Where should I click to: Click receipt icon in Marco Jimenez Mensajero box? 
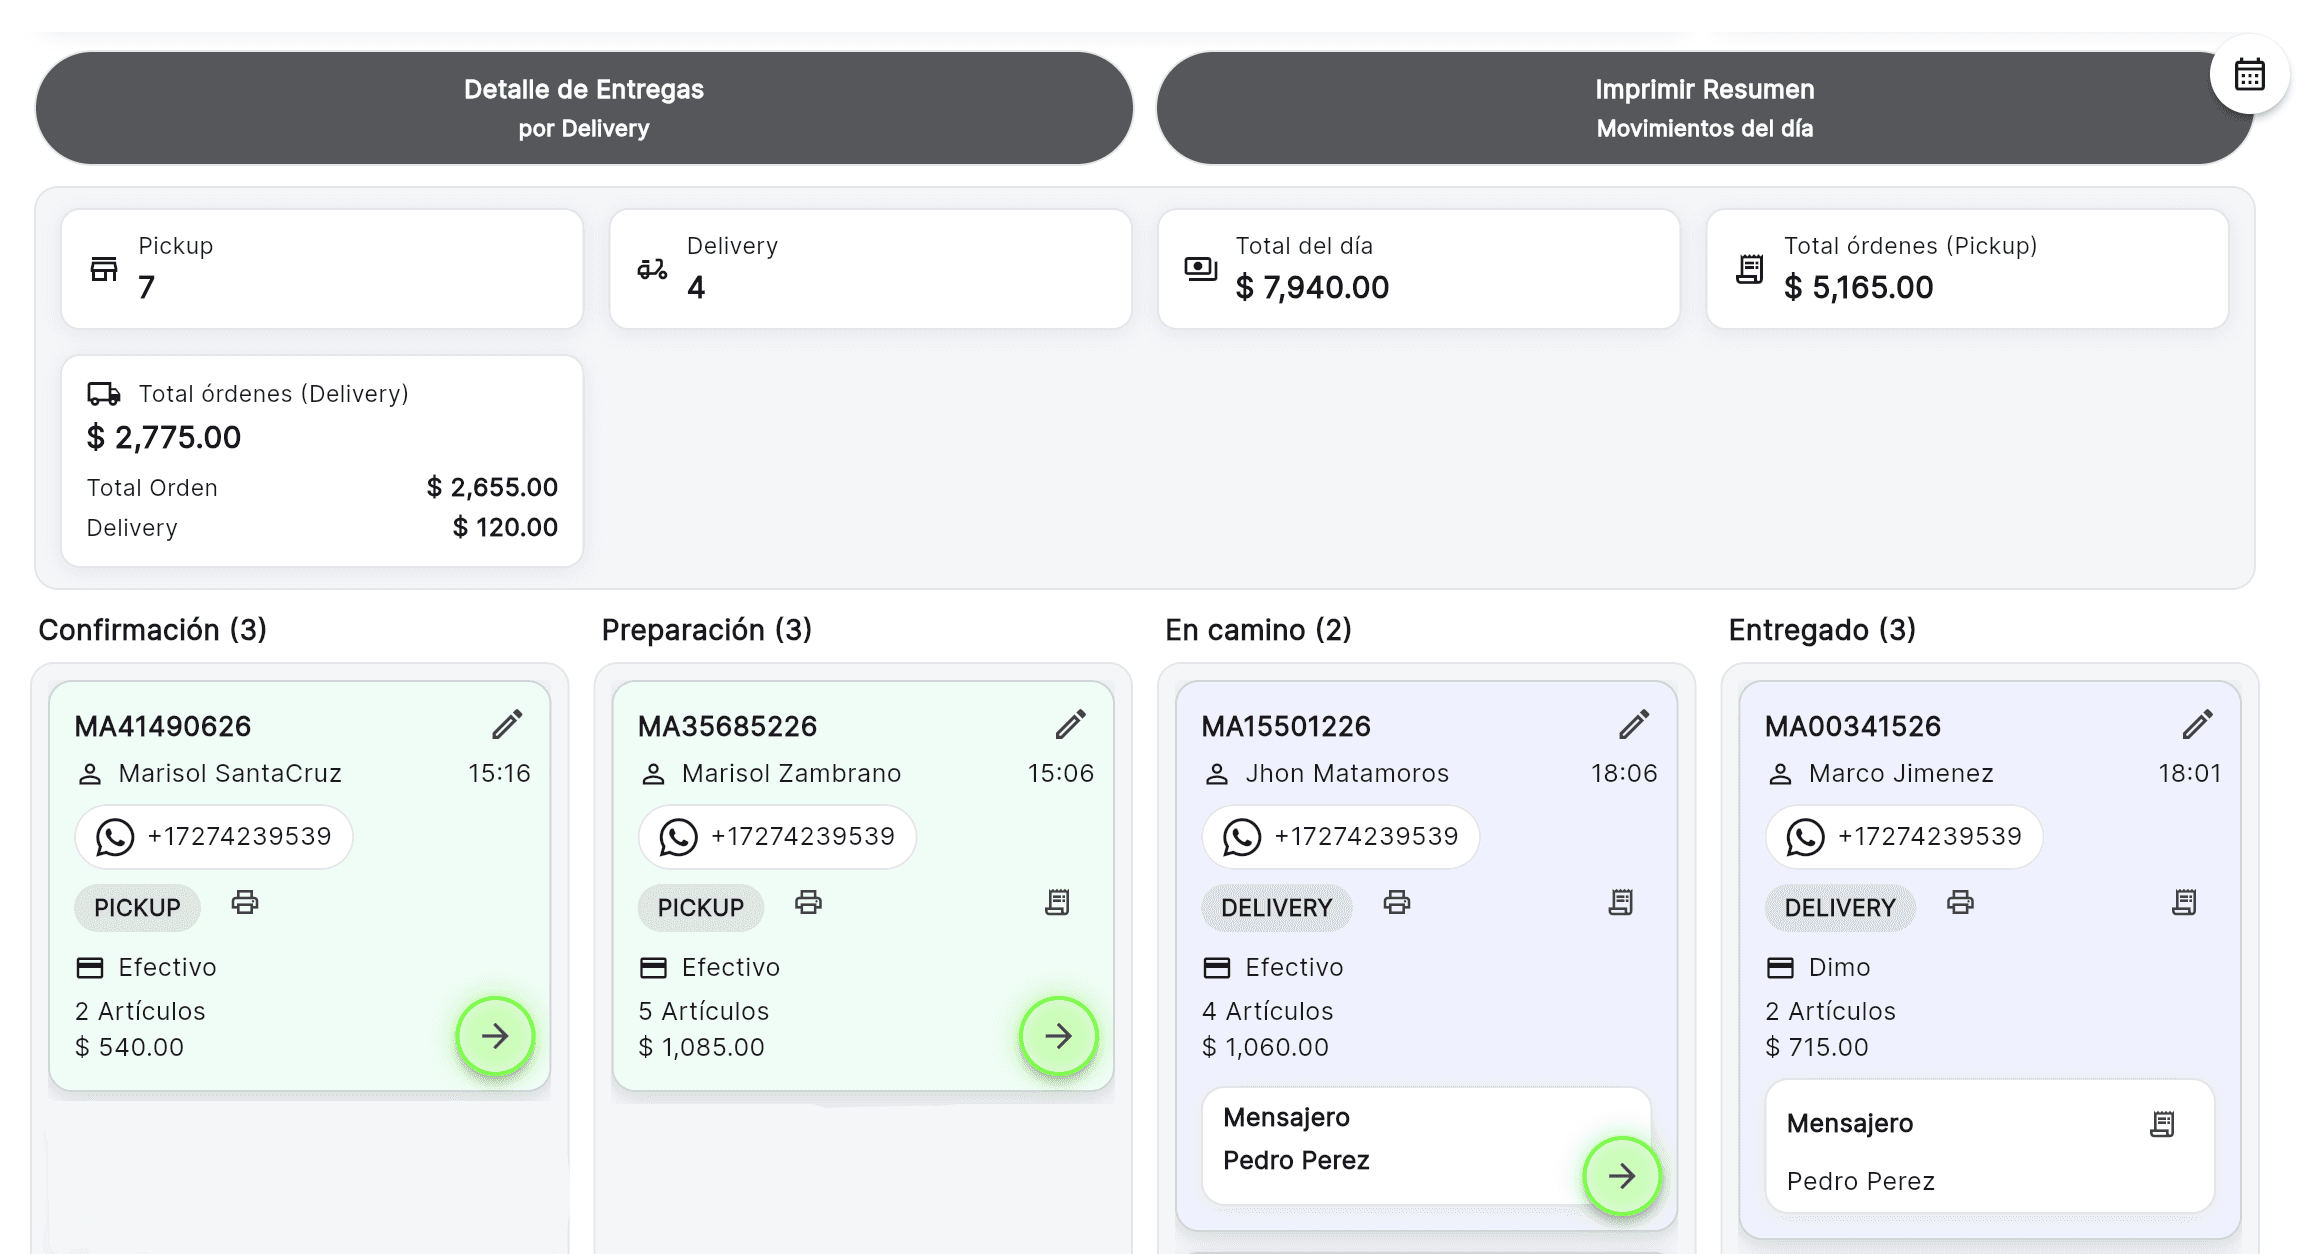[2162, 1124]
